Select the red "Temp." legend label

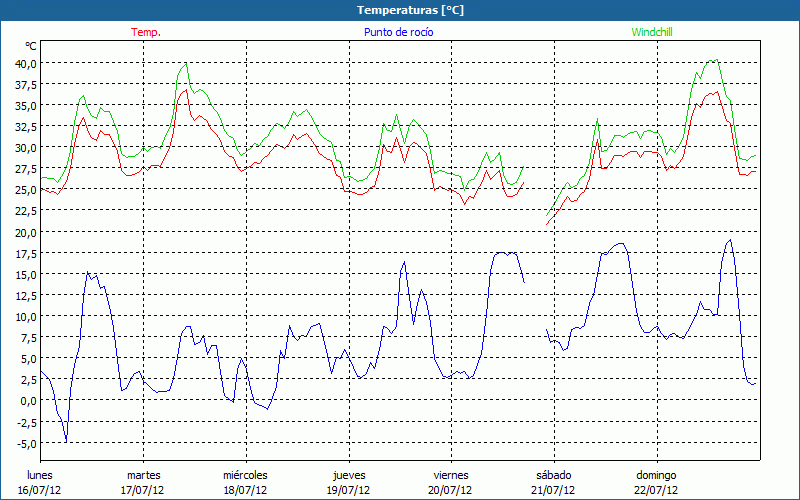coord(145,32)
